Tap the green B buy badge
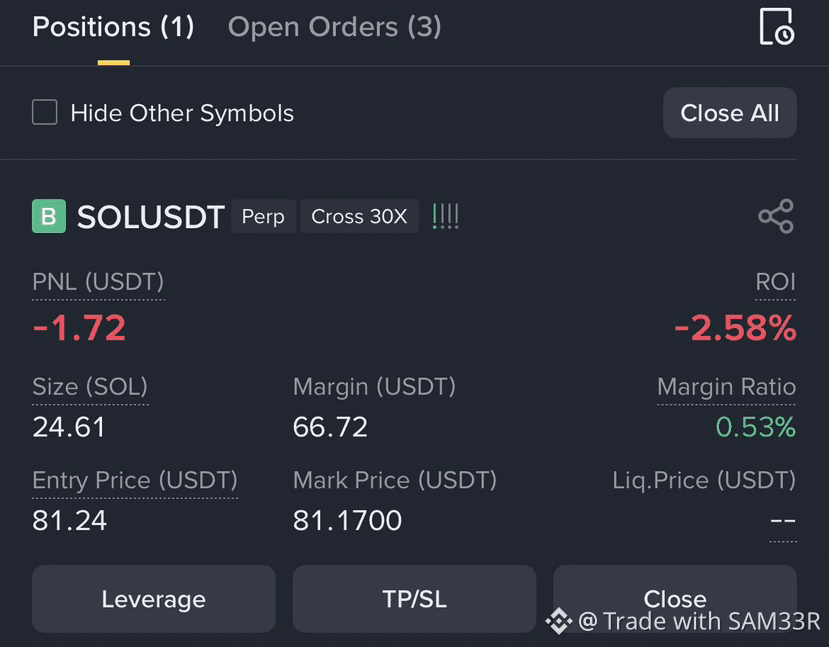The image size is (829, 647). click(x=49, y=216)
